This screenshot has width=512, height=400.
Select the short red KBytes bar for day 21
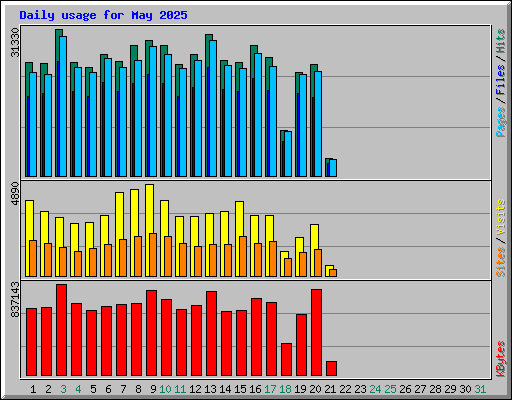(332, 369)
